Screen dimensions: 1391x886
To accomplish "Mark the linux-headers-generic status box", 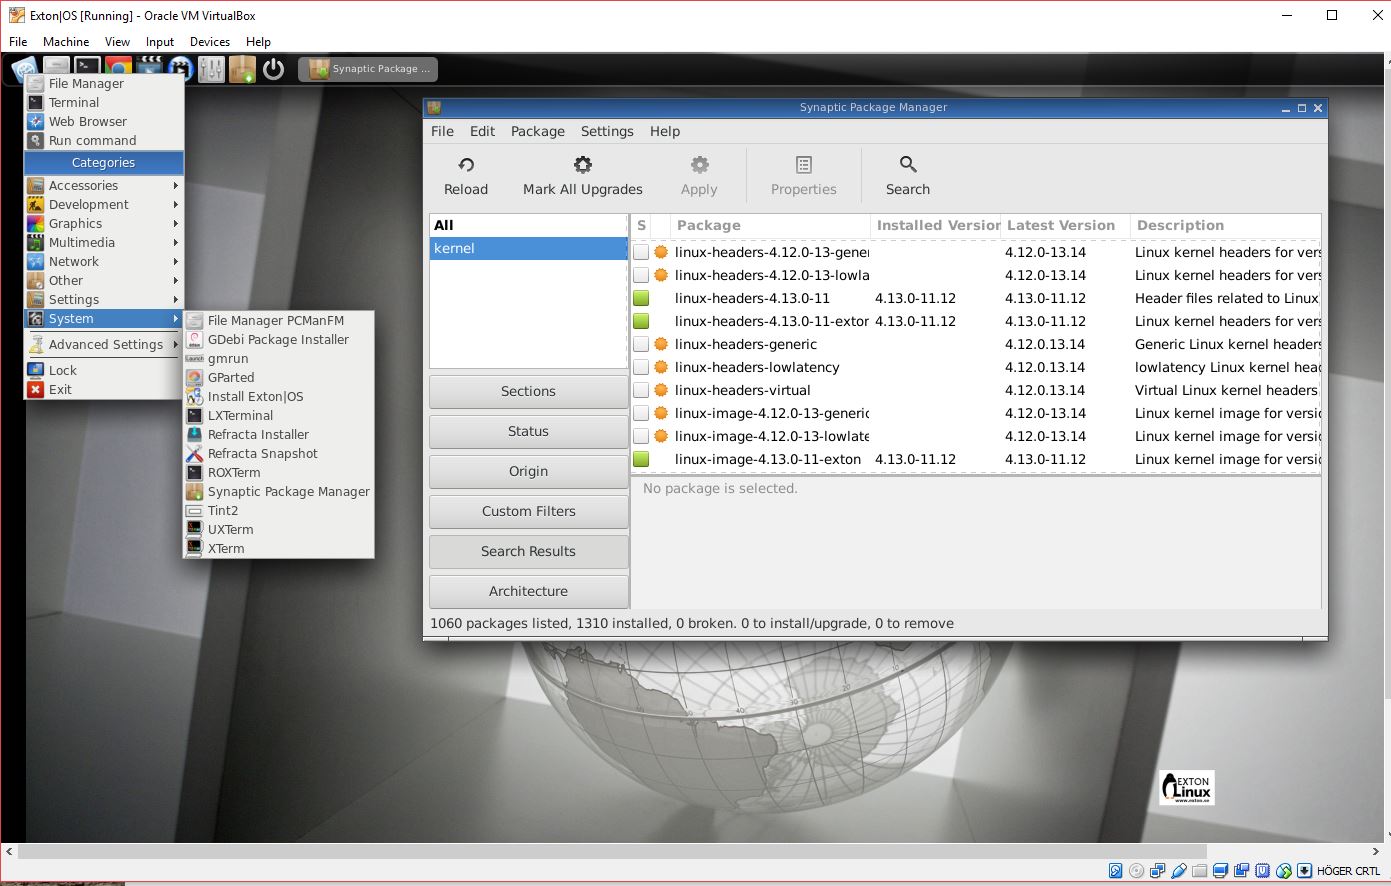I will pyautogui.click(x=641, y=344).
